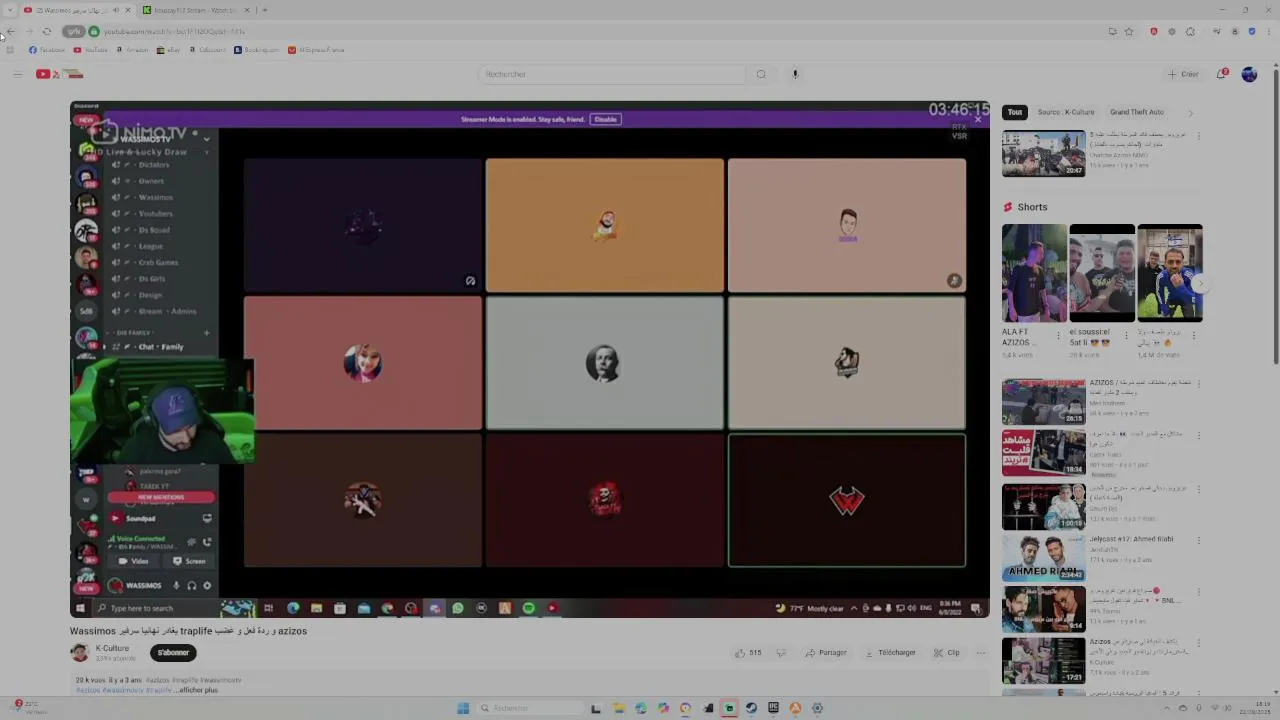Viewport: 1280px width, 720px height.
Task: Go back with browser back arrow
Action: tap(11, 31)
